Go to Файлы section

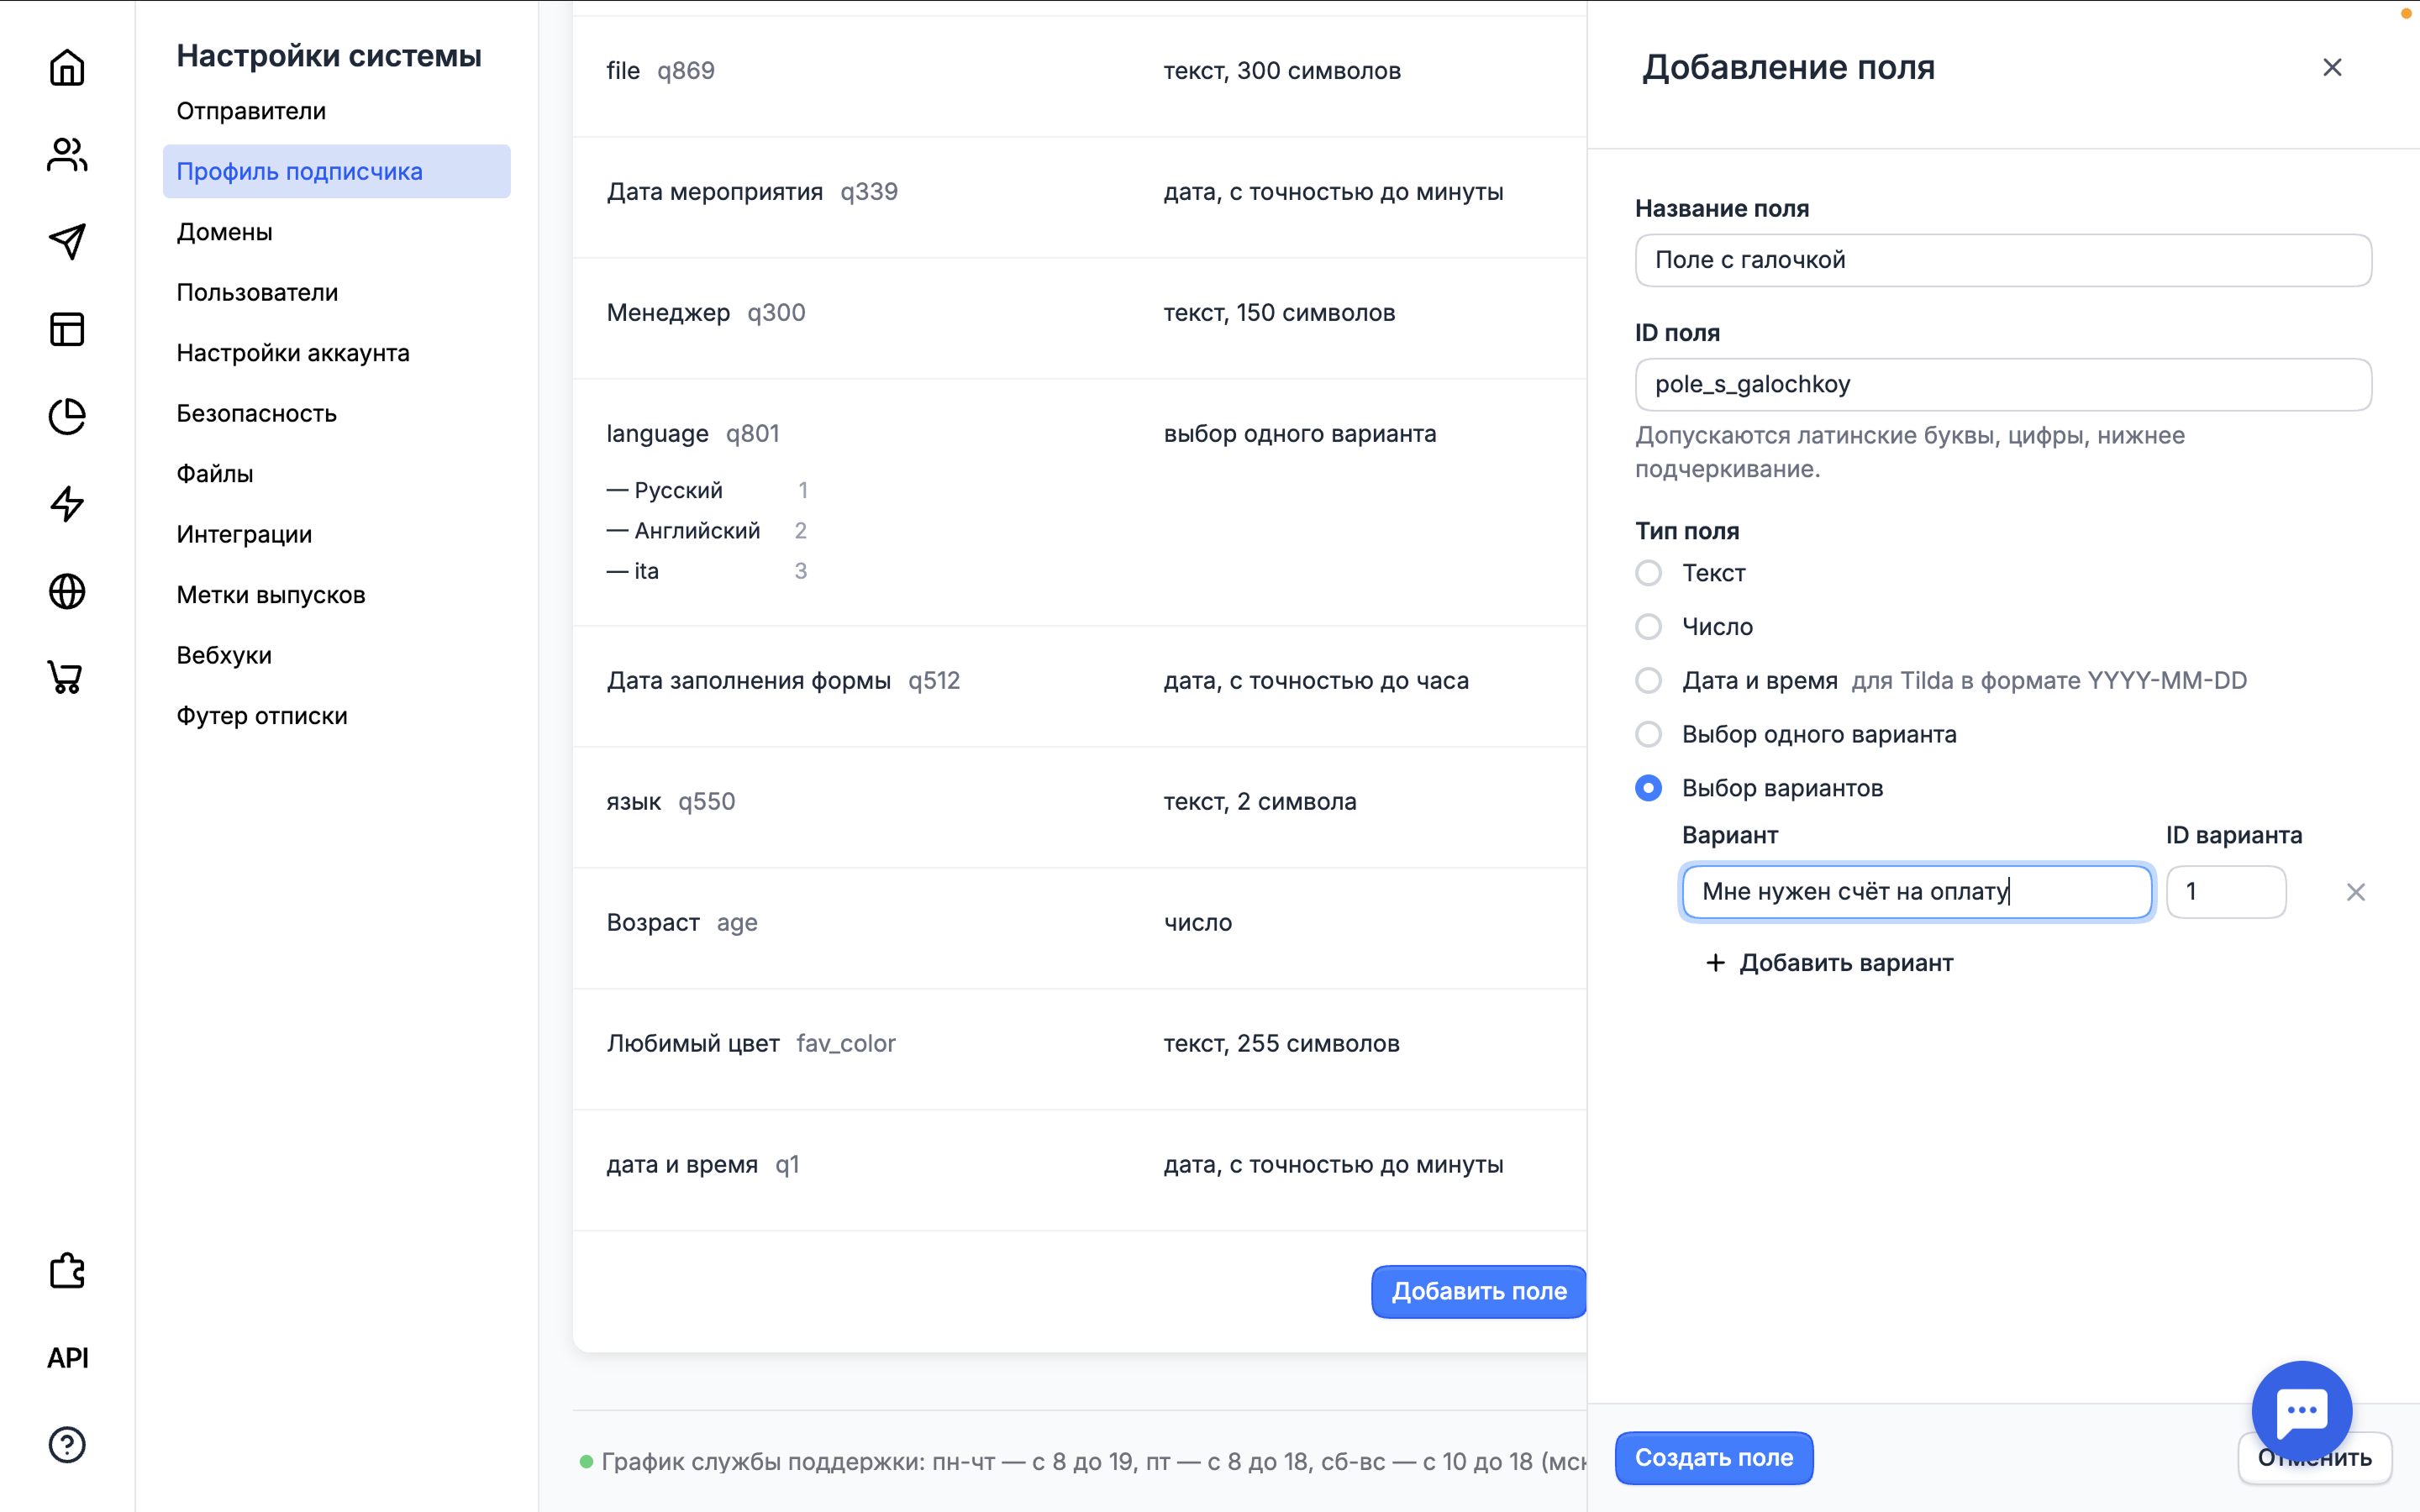click(215, 474)
